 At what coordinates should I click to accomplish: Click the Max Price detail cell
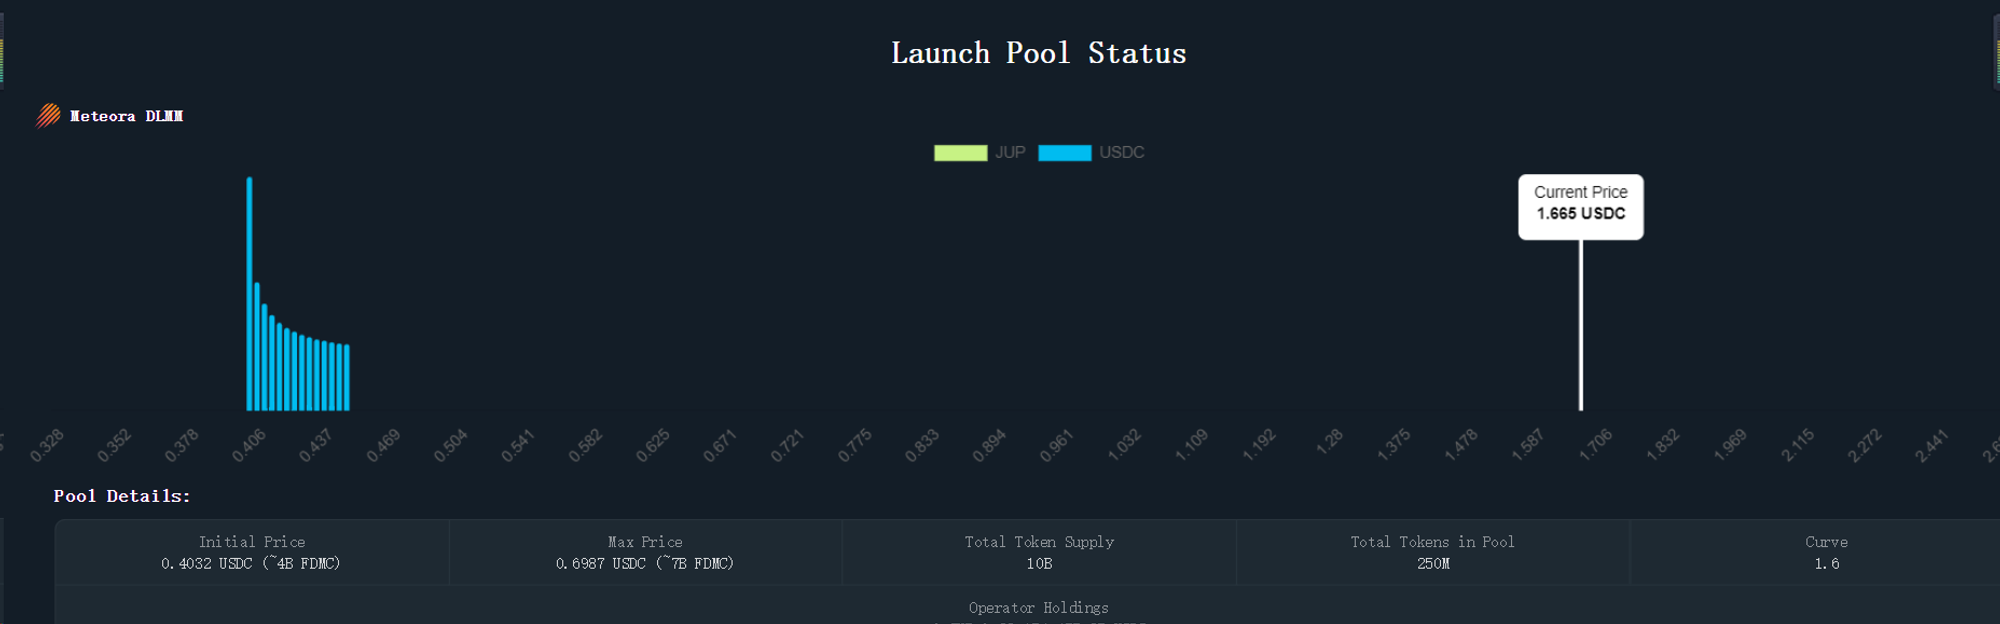click(x=645, y=552)
